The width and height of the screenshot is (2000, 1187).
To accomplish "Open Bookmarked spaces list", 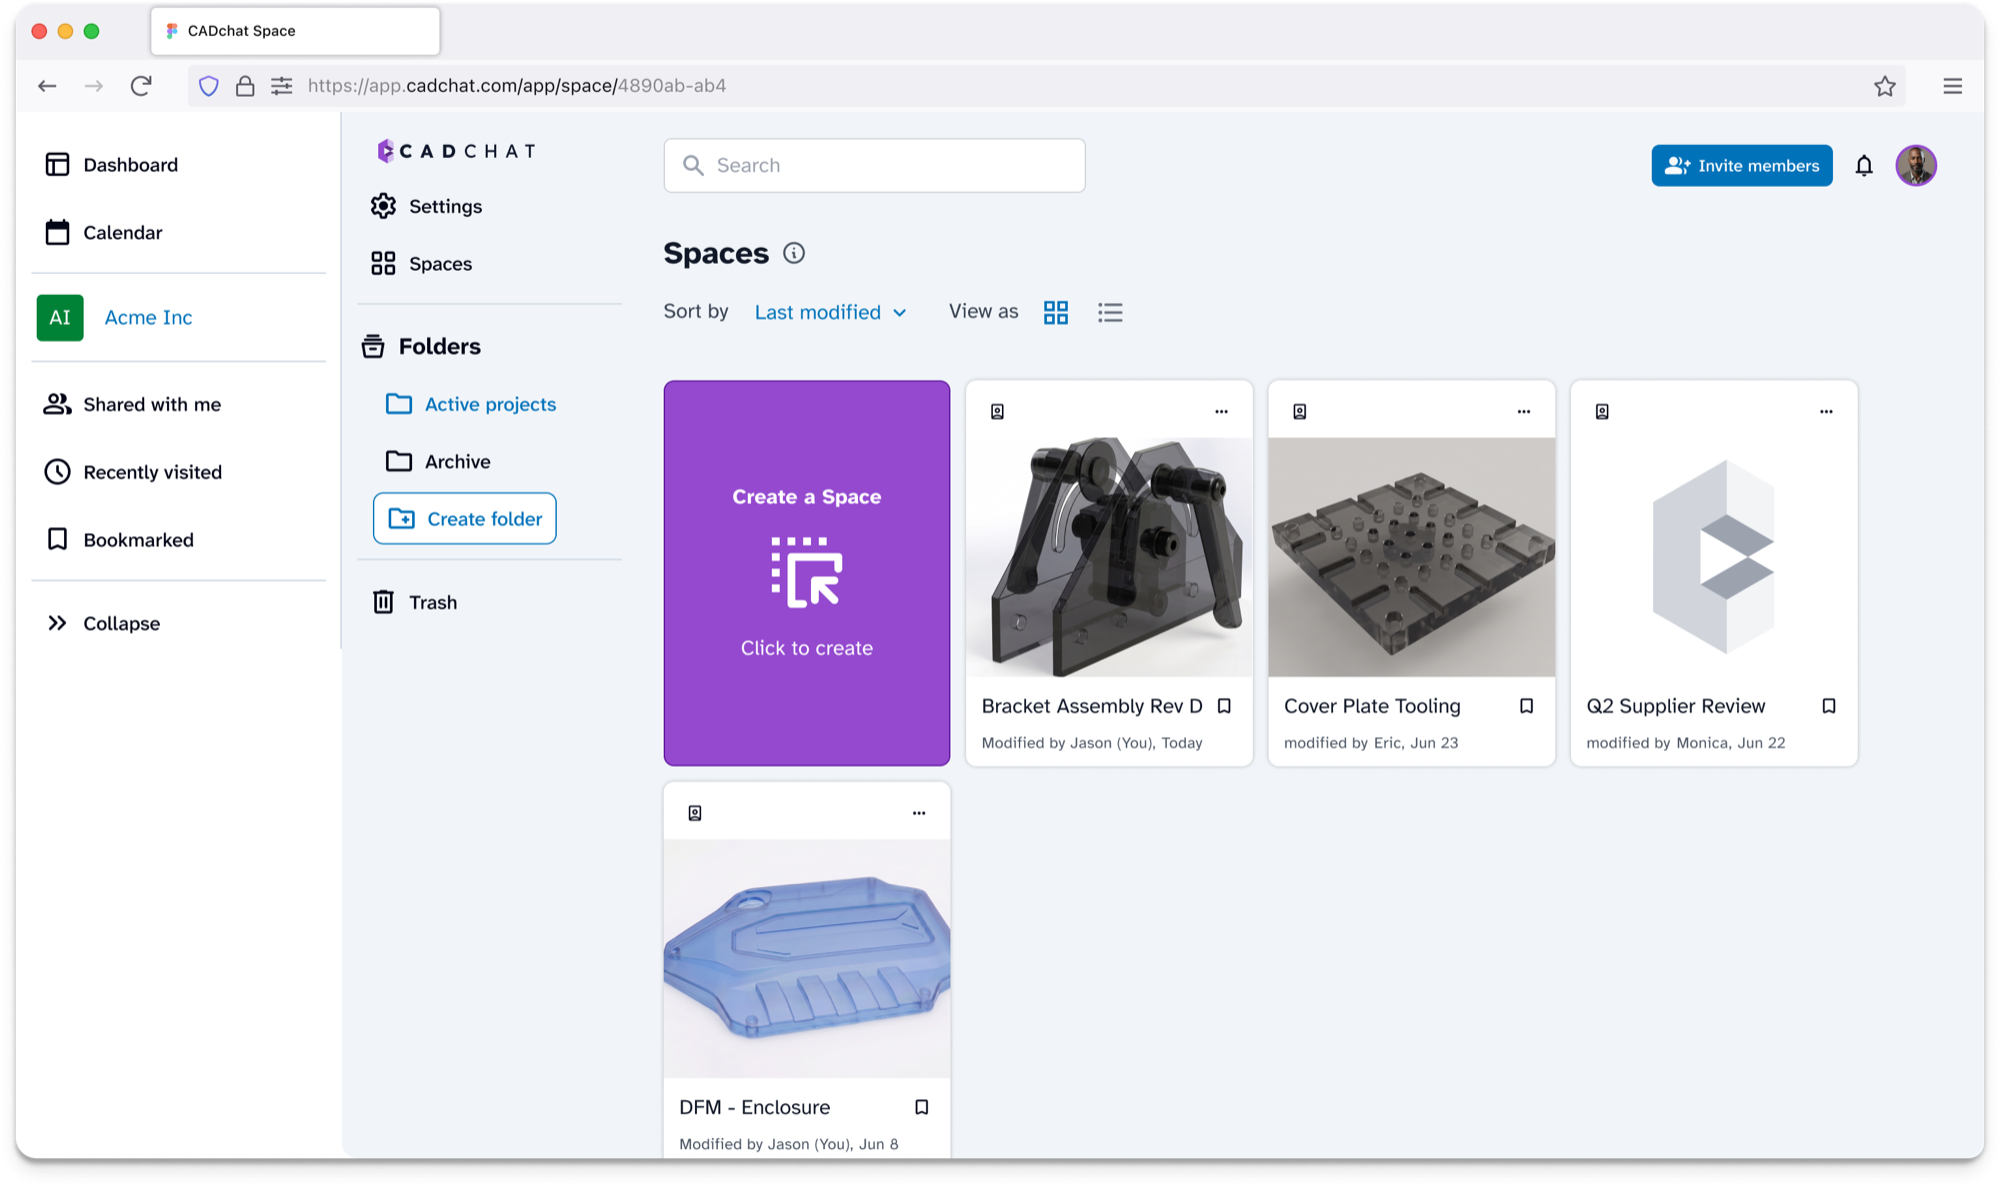I will 119,539.
